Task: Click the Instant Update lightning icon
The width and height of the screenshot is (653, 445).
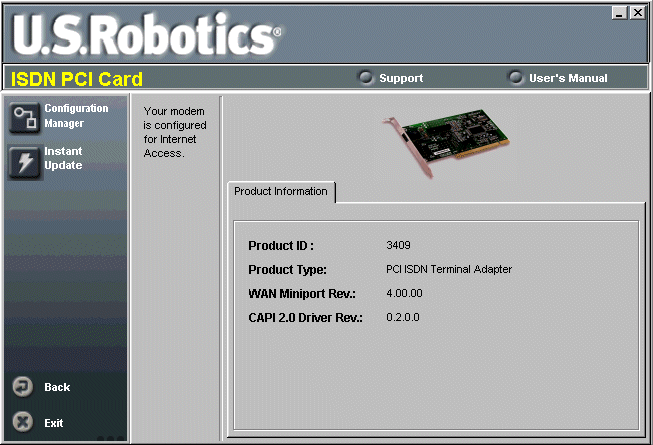Action: pos(24,161)
